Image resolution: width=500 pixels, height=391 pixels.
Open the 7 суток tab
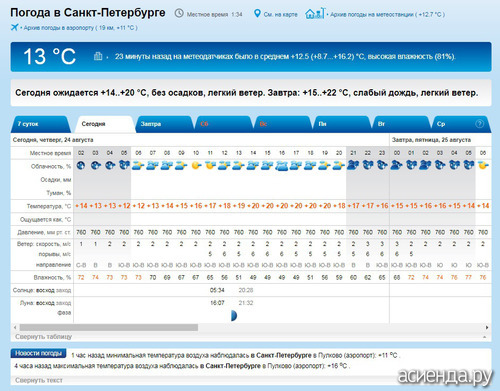(x=28, y=124)
